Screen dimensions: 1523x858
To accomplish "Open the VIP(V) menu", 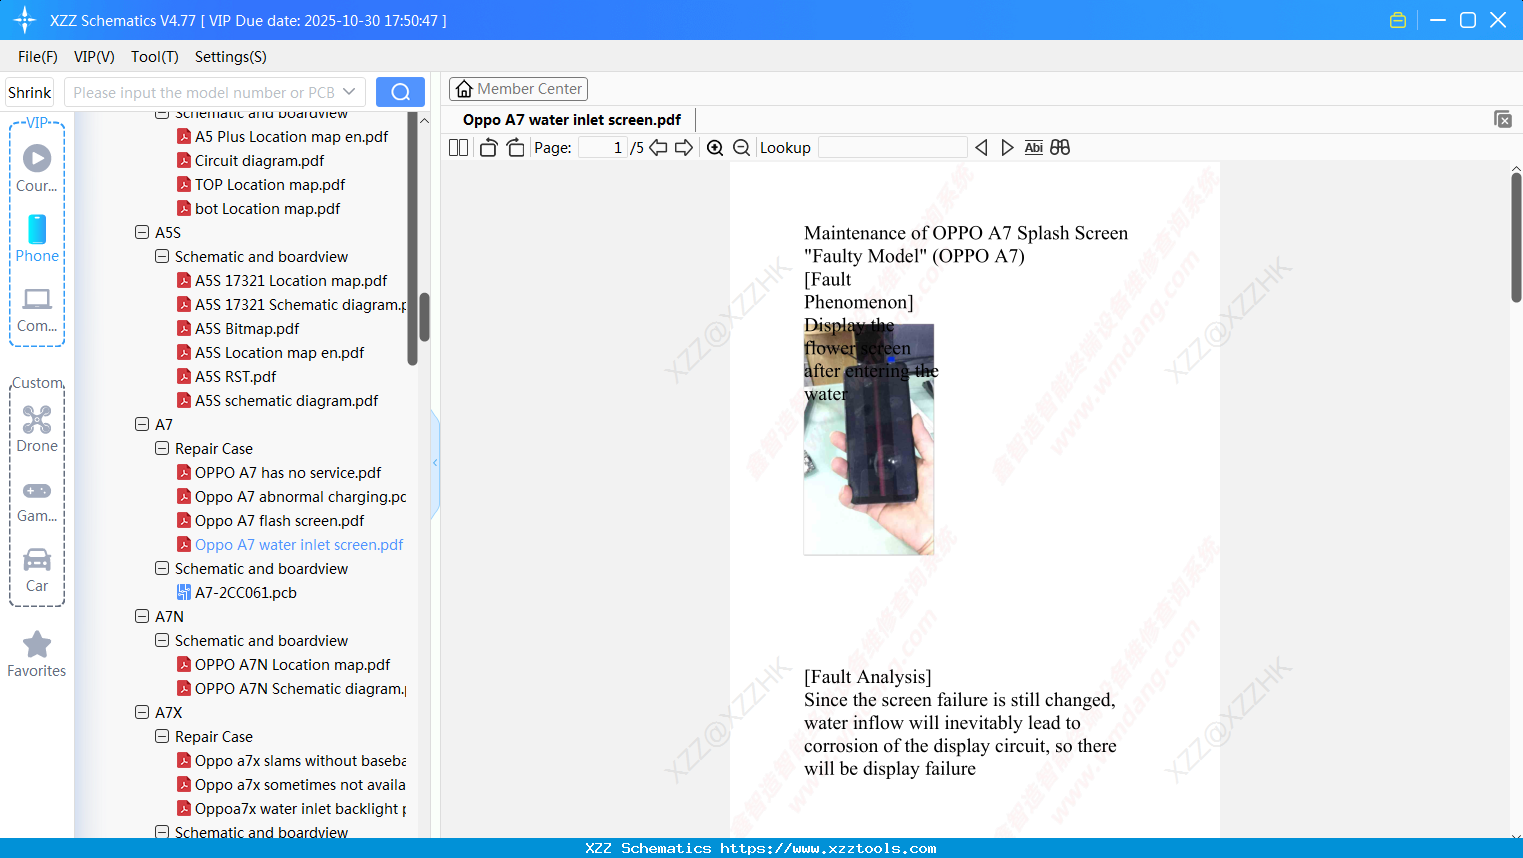I will point(94,57).
